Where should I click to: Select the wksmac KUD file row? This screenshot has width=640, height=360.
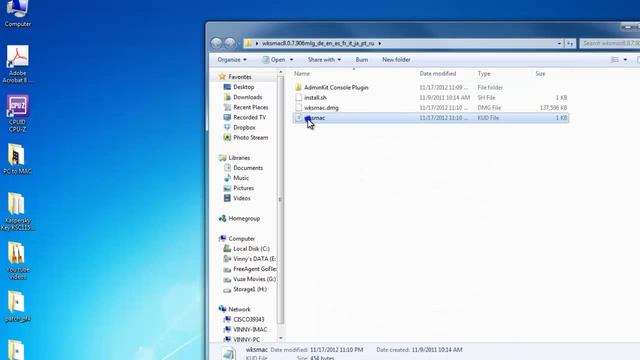431,118
